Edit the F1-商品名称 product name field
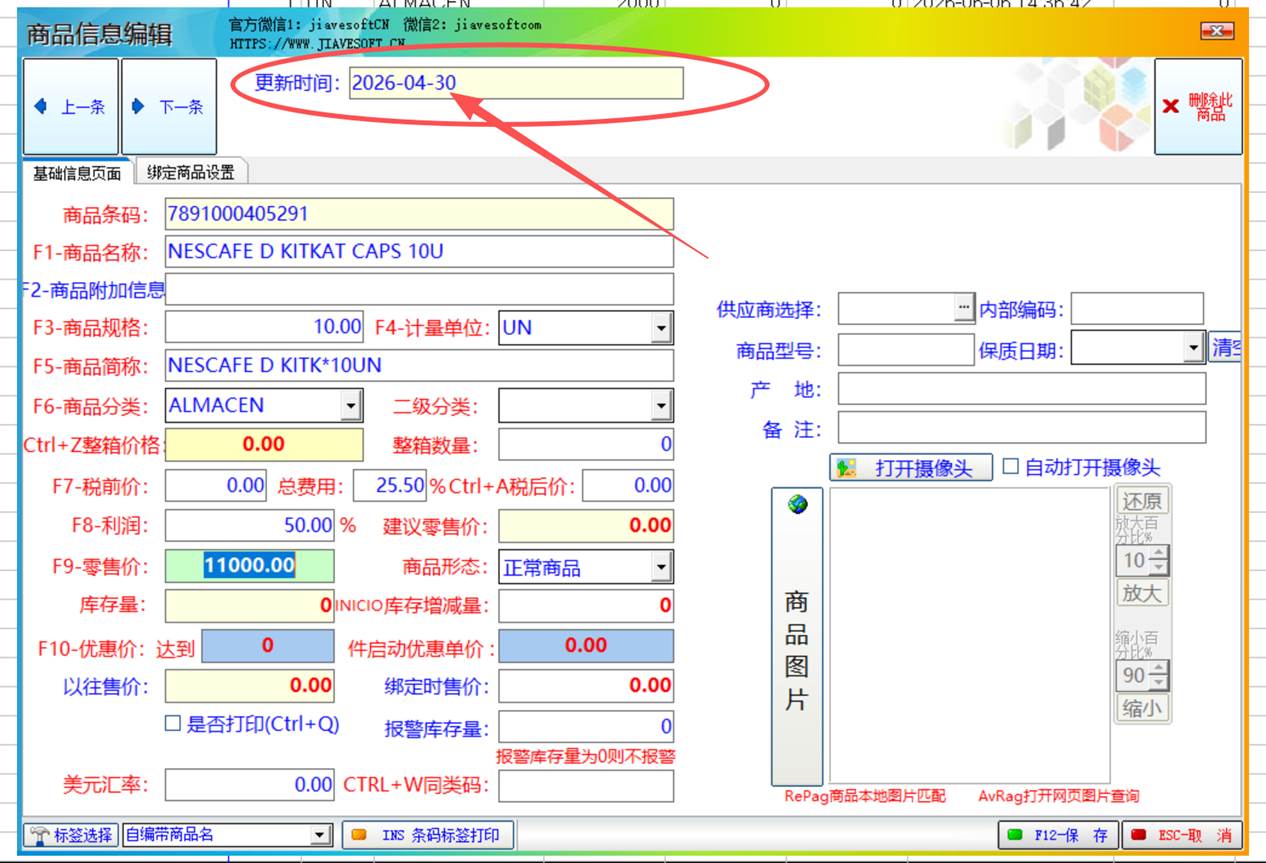Screen dimensions: 1266x863 pos(419,251)
